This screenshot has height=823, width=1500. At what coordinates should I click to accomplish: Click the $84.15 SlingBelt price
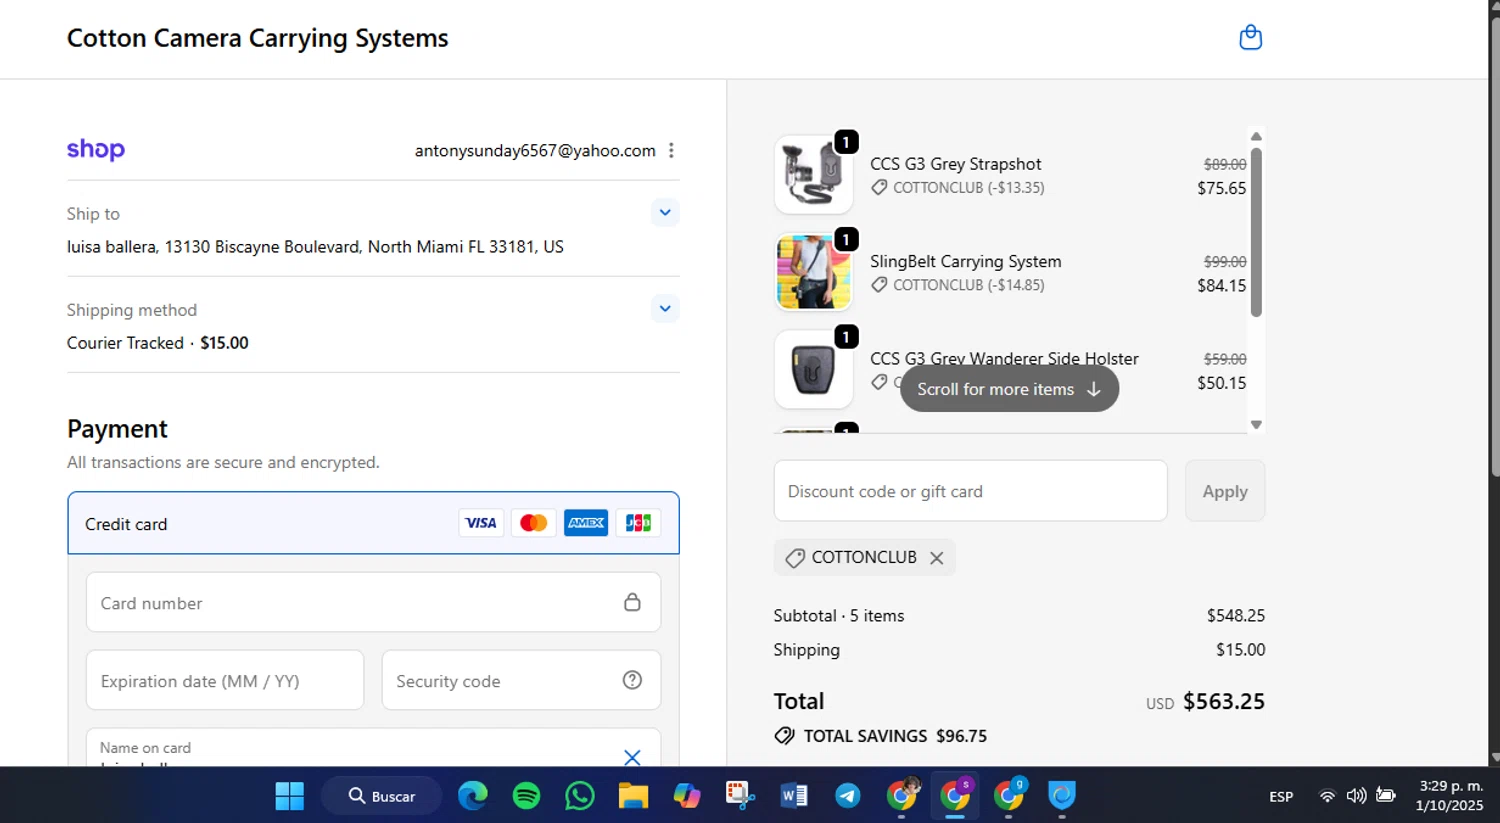click(x=1221, y=285)
